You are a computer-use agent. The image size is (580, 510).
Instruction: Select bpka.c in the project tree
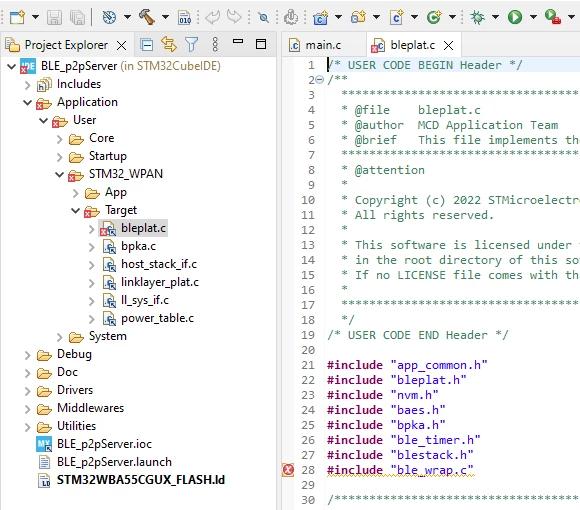[x=138, y=246]
